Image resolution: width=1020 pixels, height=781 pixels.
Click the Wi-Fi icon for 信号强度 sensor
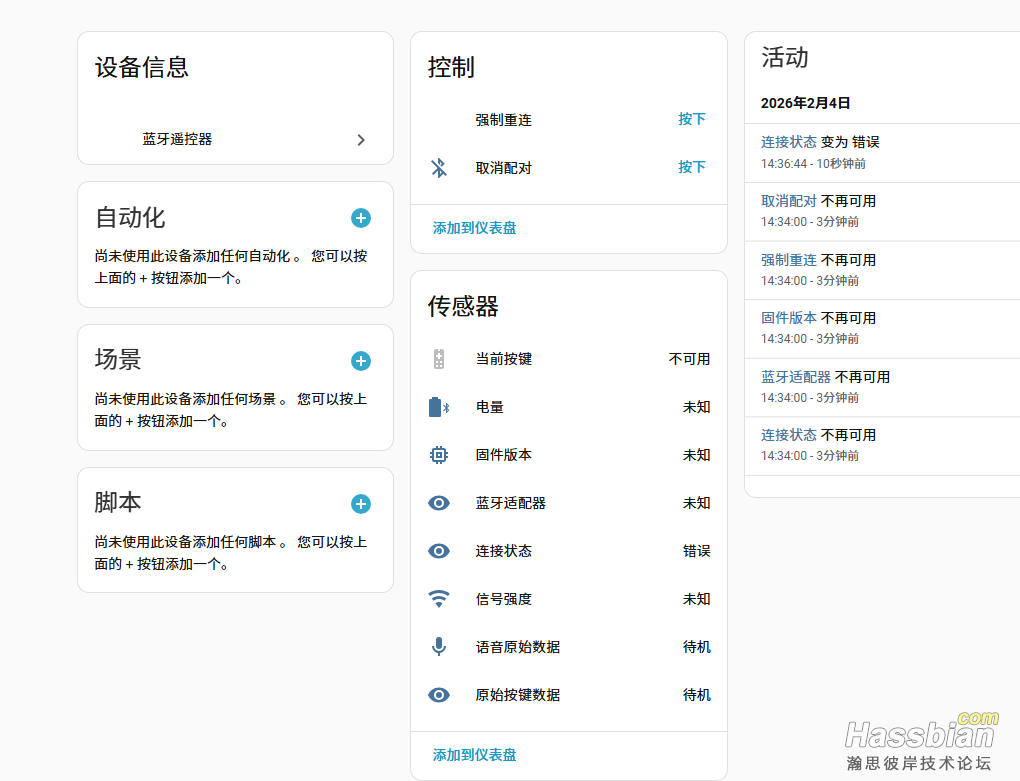pos(439,599)
